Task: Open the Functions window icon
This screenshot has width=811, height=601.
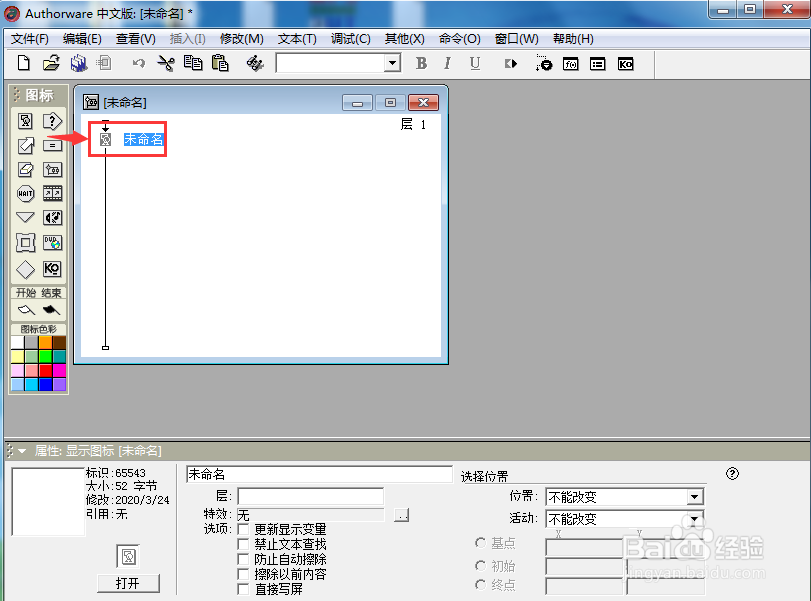Action: (x=570, y=64)
